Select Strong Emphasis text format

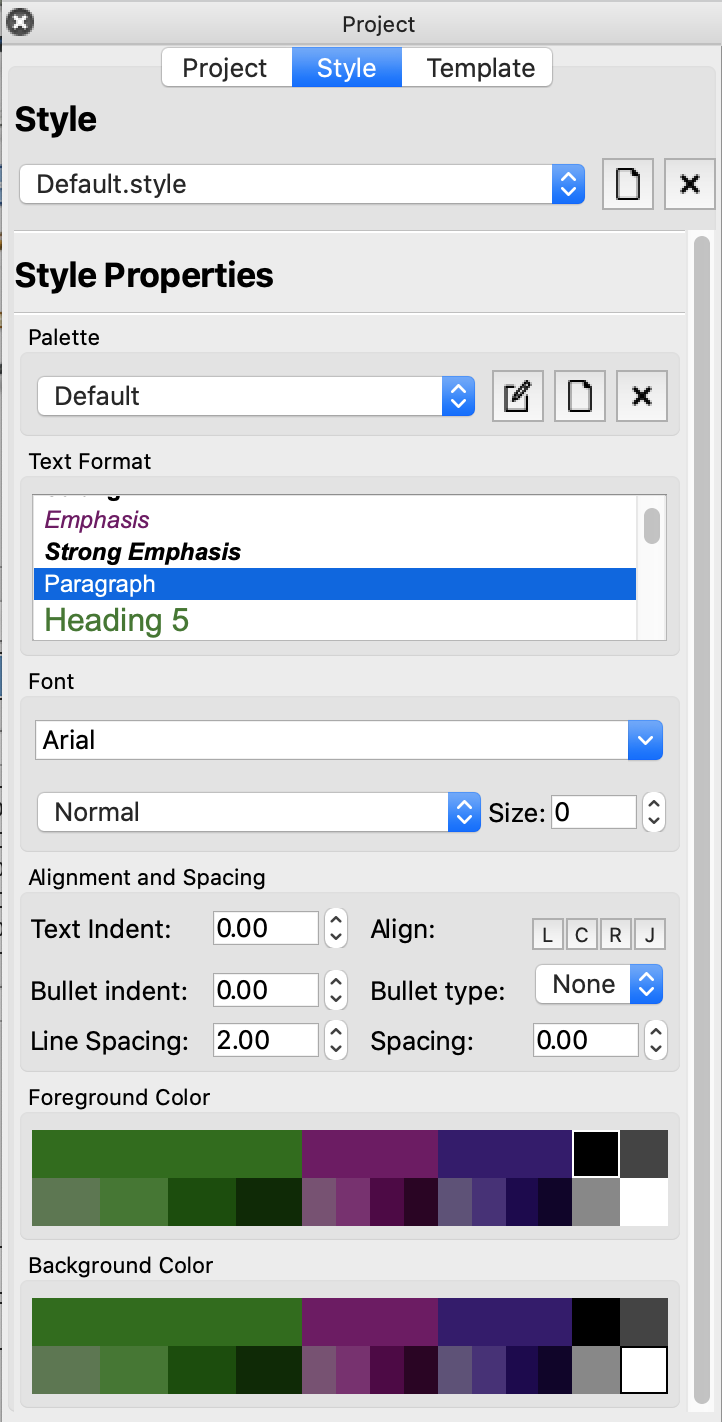[143, 552]
